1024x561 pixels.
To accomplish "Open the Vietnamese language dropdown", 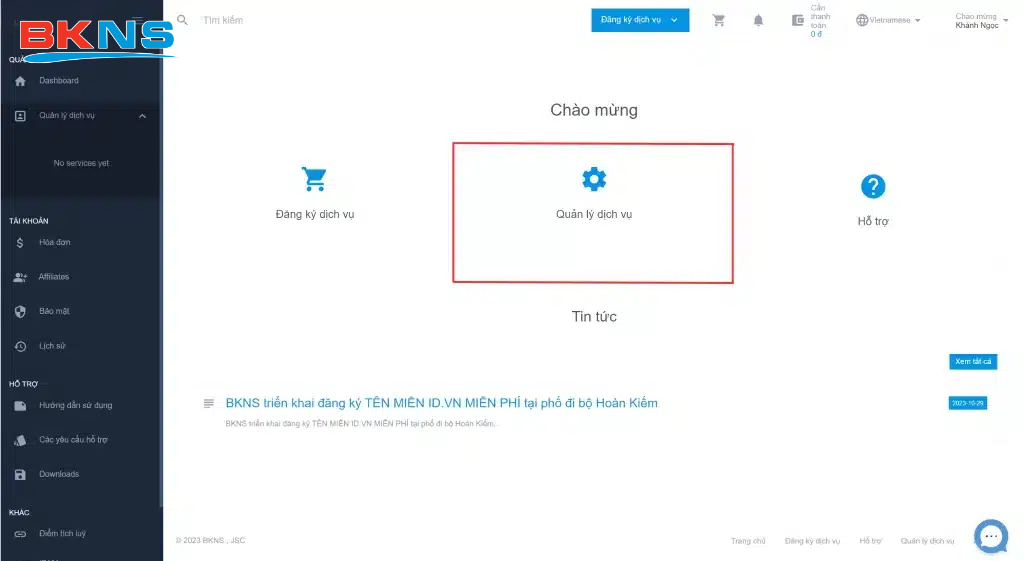I will coord(888,20).
